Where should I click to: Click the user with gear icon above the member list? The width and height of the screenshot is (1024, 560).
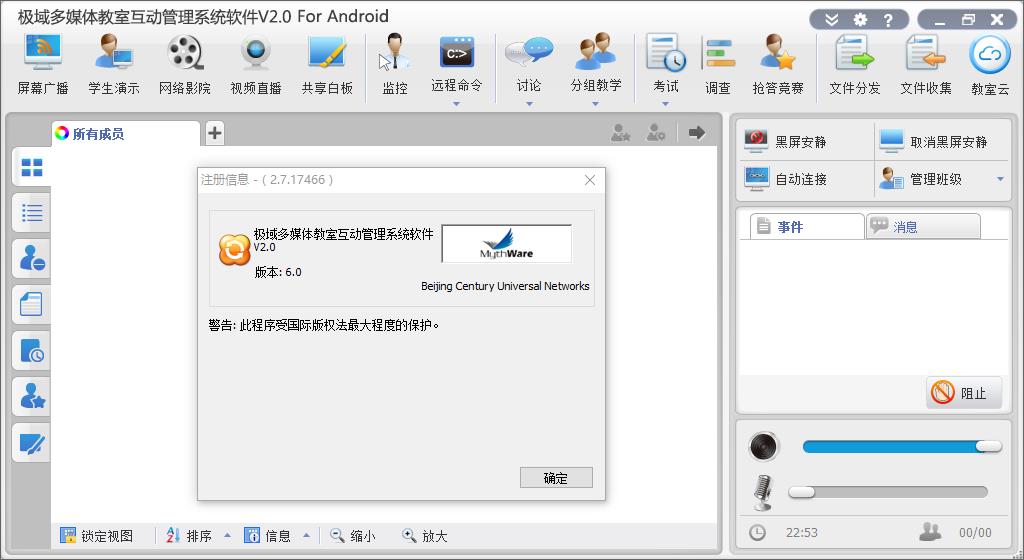[656, 133]
